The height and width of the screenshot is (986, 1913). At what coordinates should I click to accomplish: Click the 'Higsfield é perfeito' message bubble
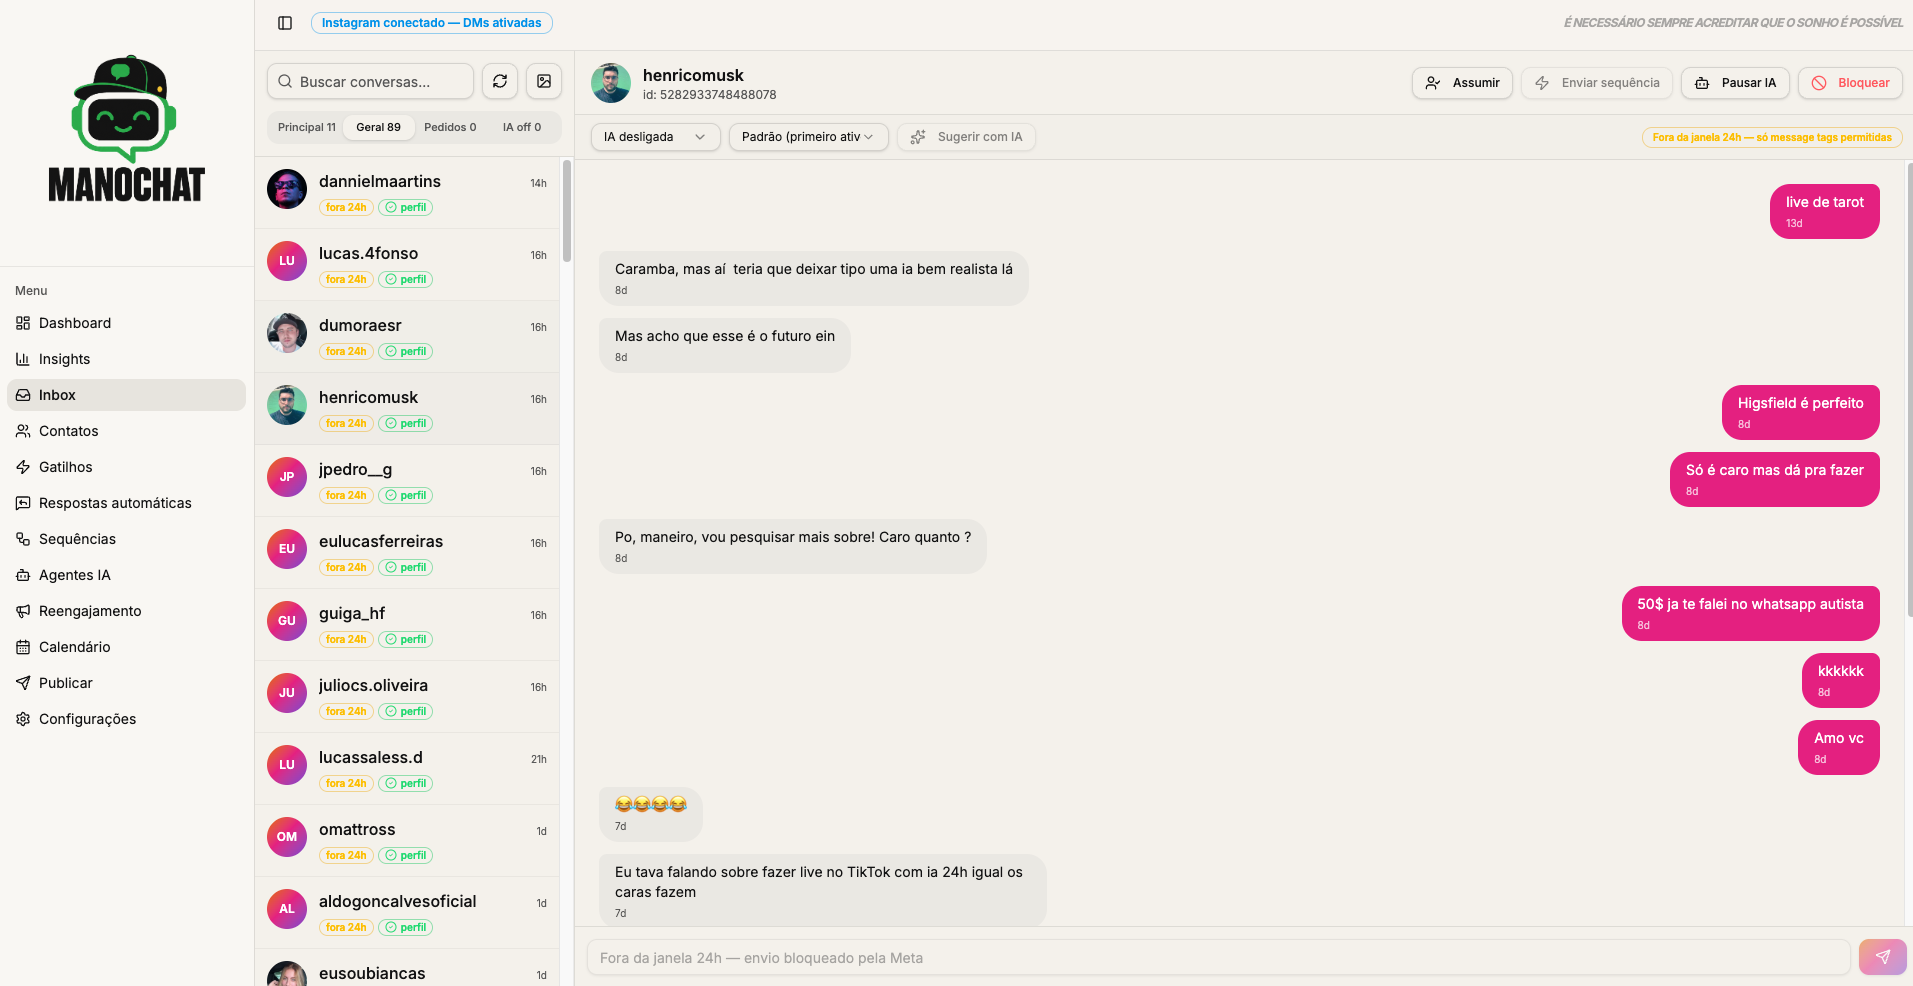1800,412
